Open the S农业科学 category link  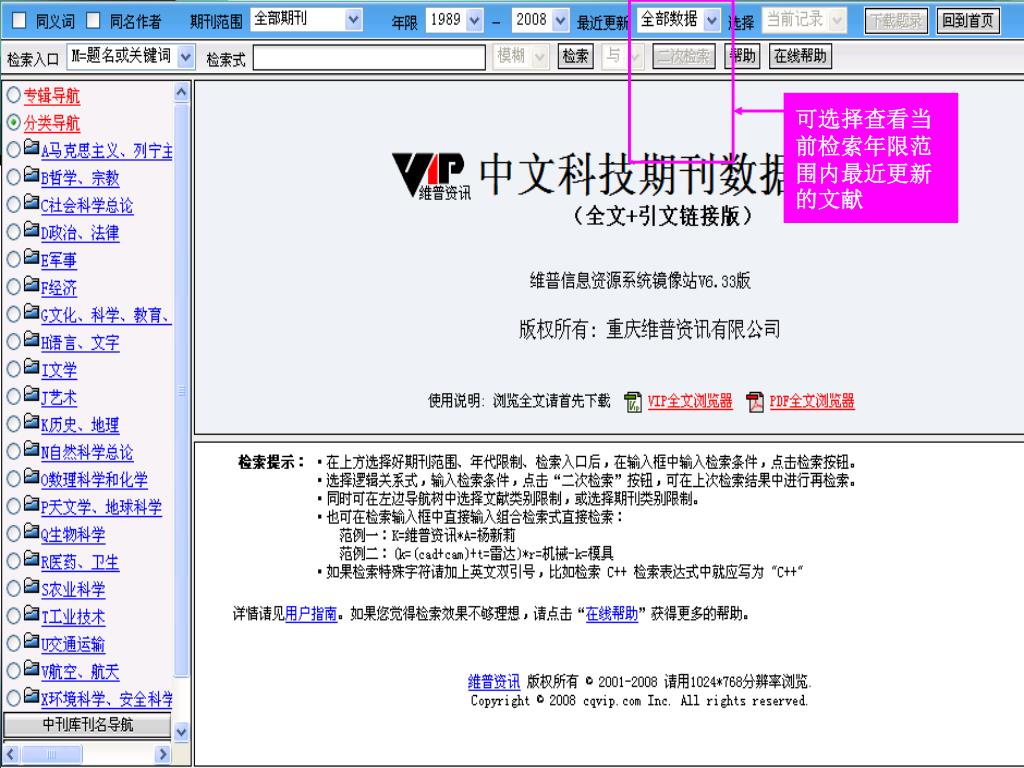(73, 590)
